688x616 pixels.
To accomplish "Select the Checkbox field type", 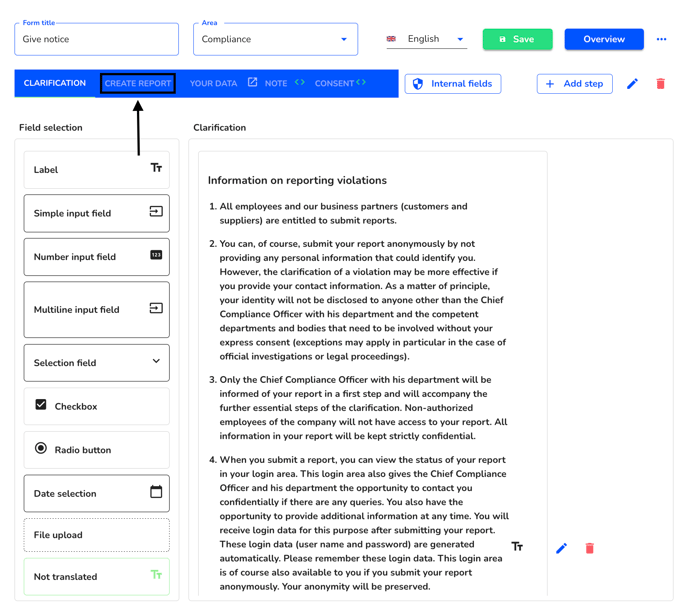I will click(97, 406).
